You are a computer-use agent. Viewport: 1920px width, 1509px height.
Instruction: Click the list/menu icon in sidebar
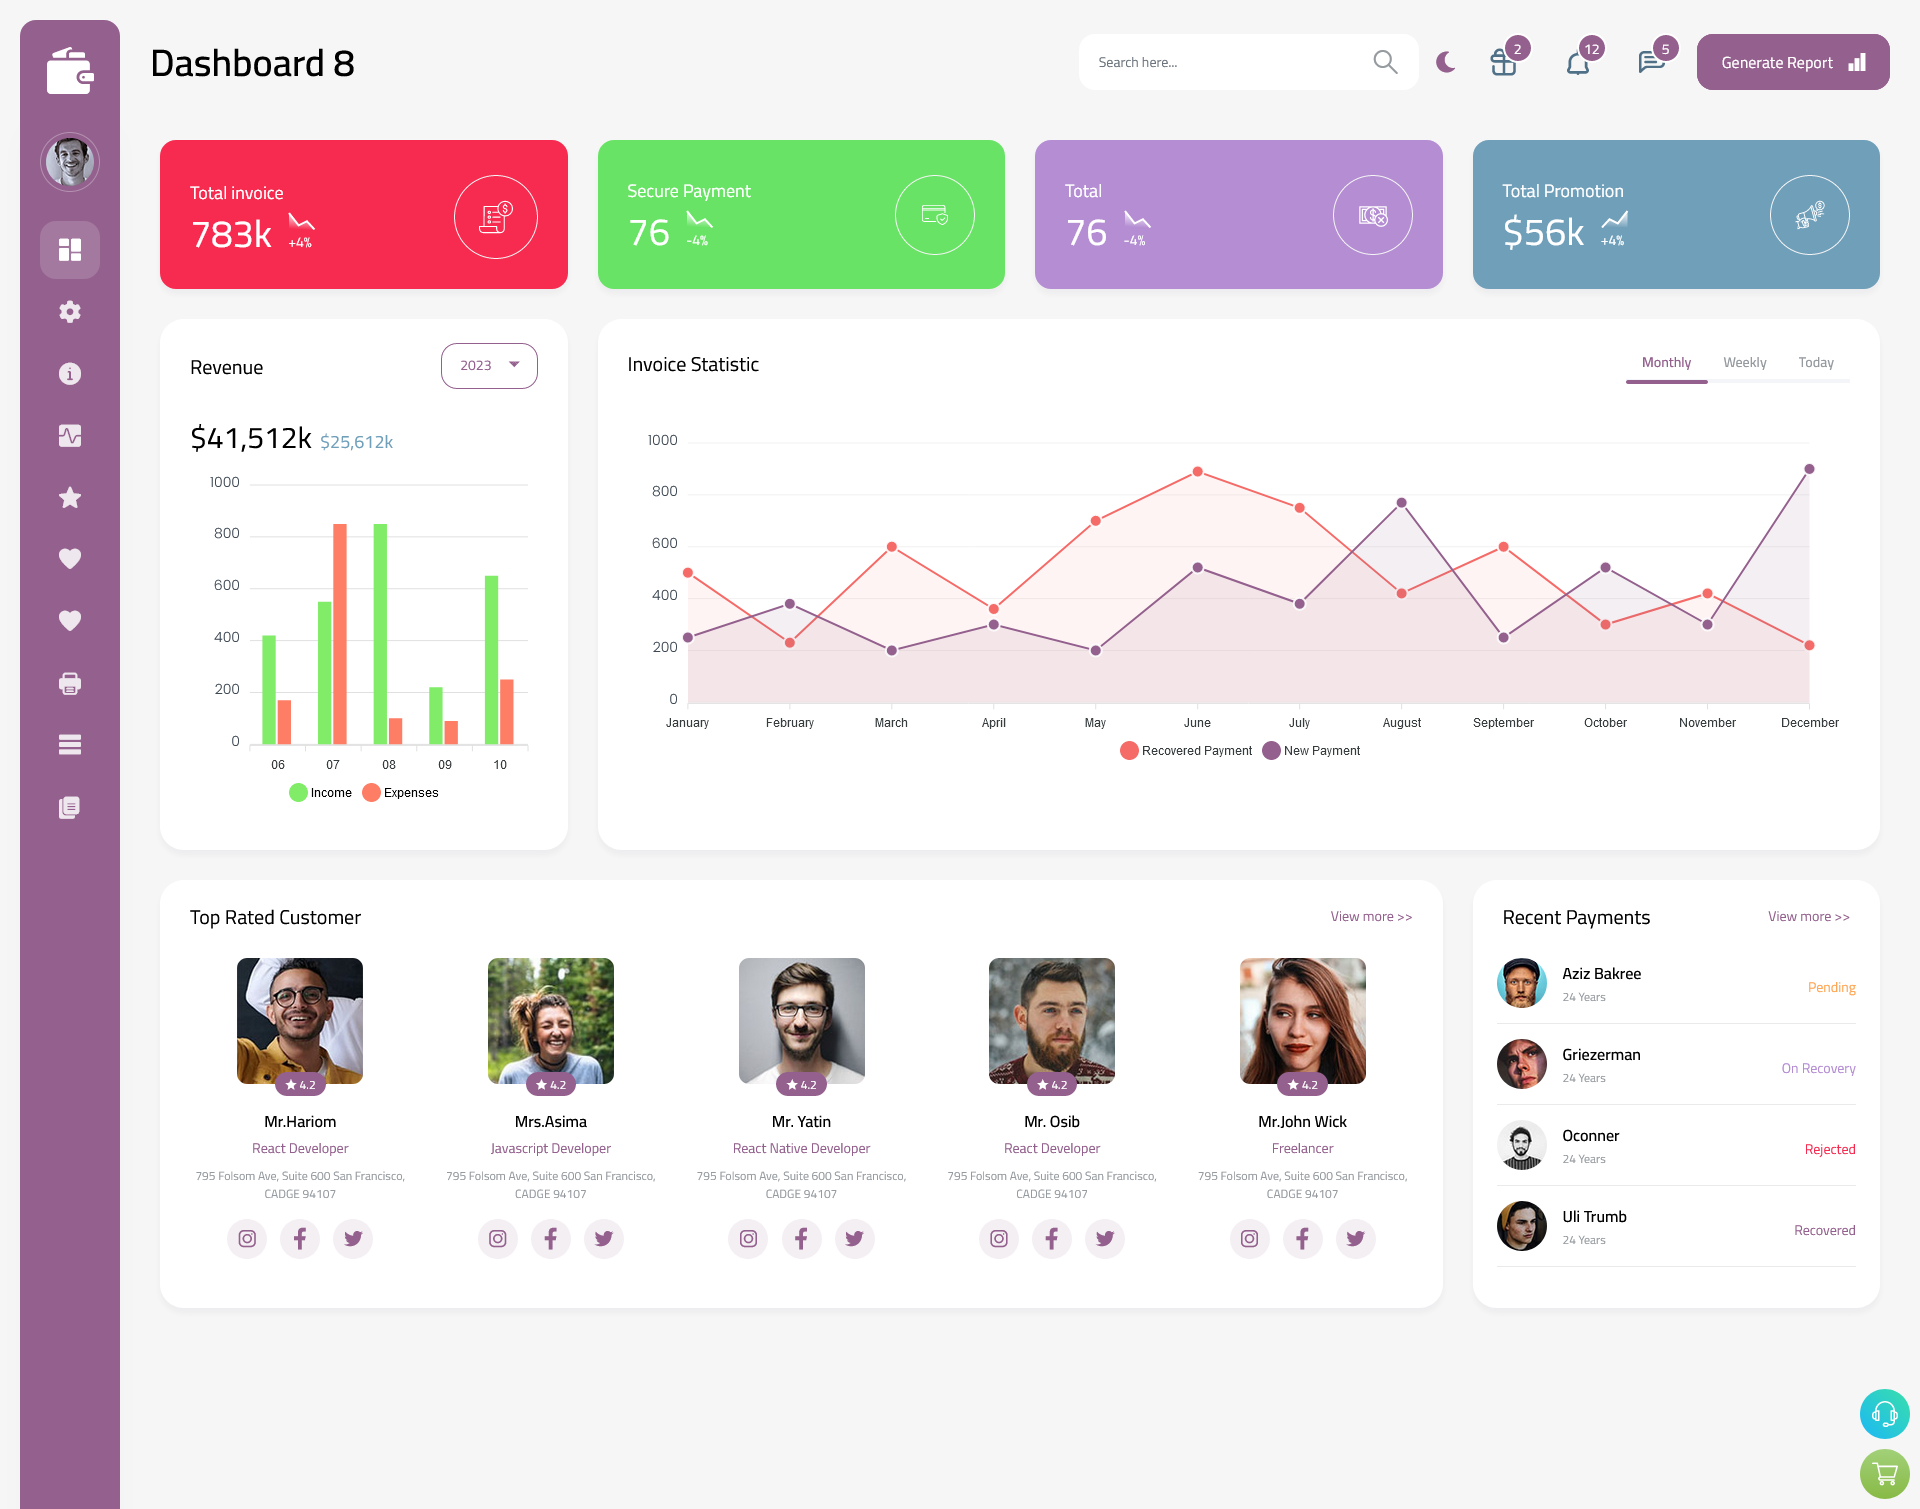[x=70, y=744]
